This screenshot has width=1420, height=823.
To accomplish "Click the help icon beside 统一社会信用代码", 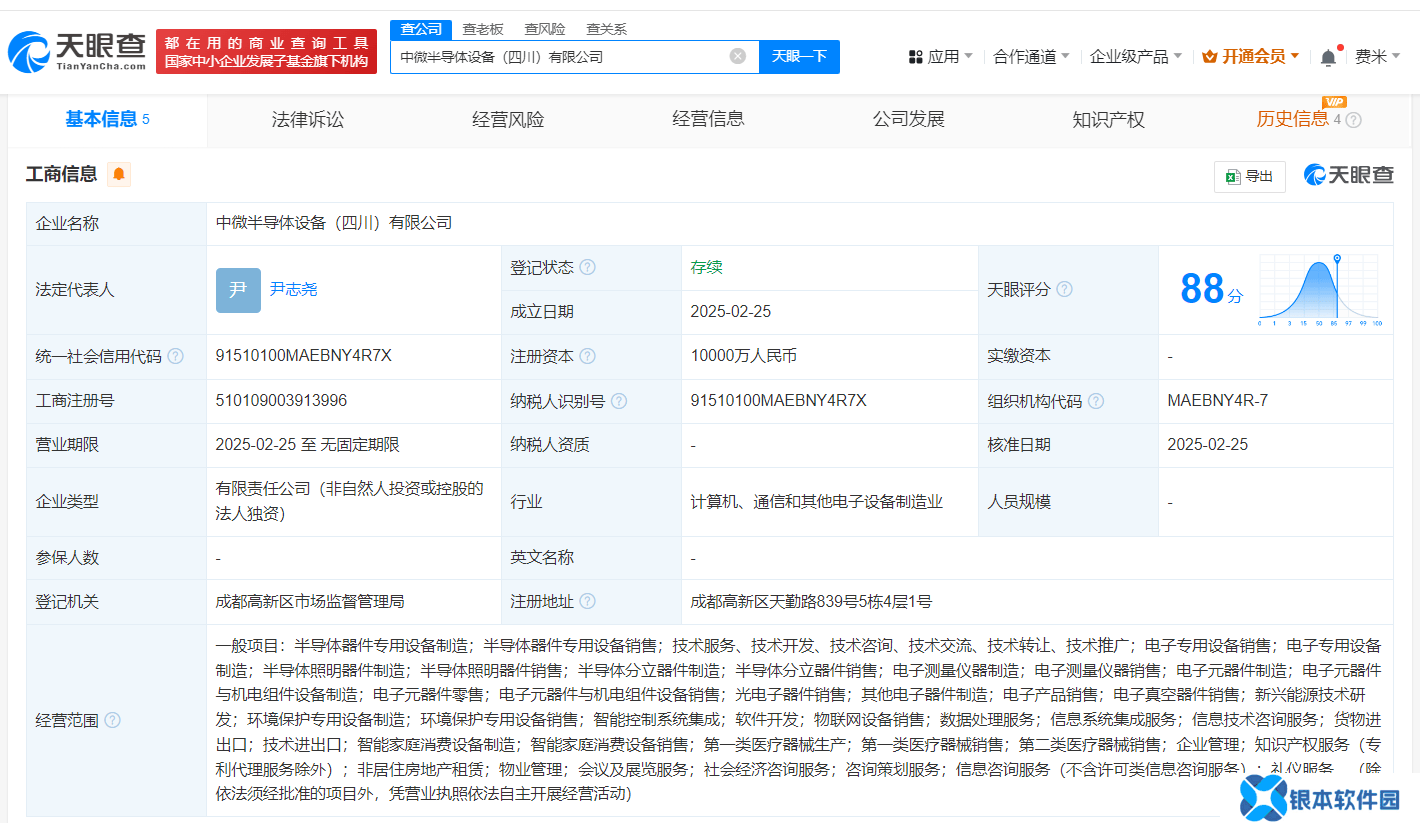I will [x=176, y=357].
